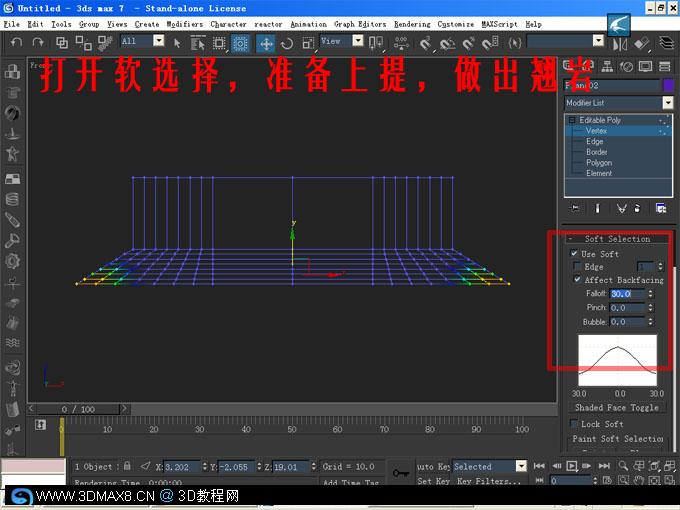The height and width of the screenshot is (510, 680).
Task: Click the Mirror tool icon
Action: 620,44
